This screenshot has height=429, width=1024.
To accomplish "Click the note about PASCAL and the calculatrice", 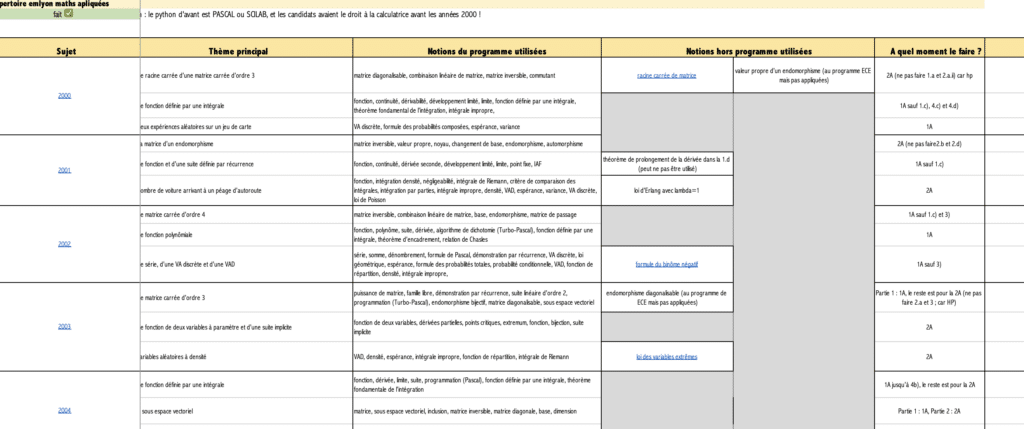I will [x=311, y=14].
